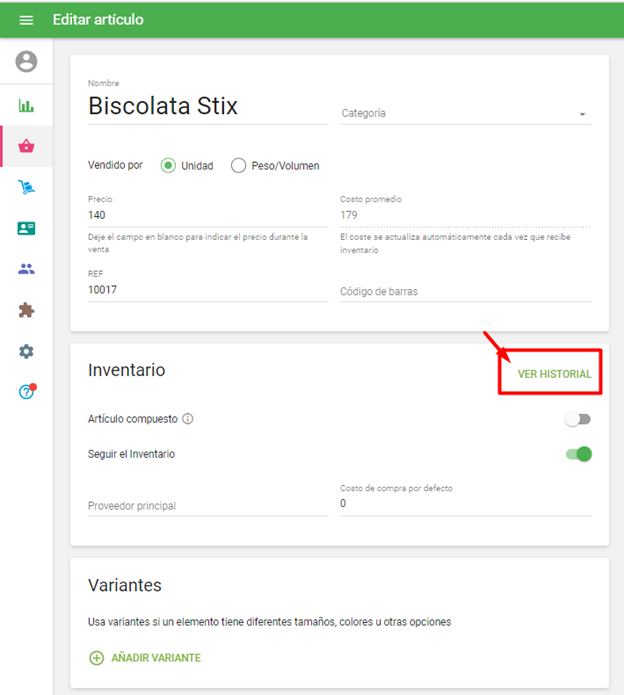Disable the Seguir el Inventario switch
Viewport: 624px width, 695px height.
pos(578,454)
